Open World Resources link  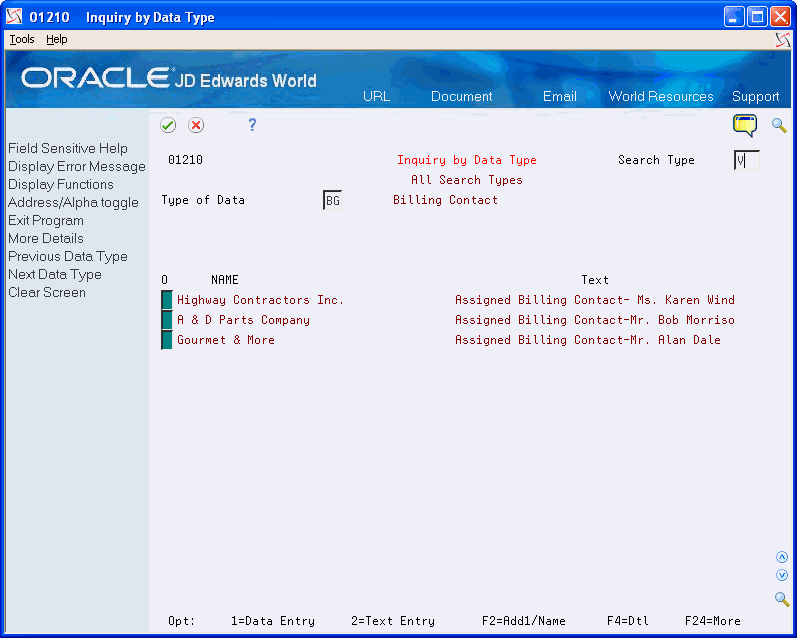click(661, 97)
